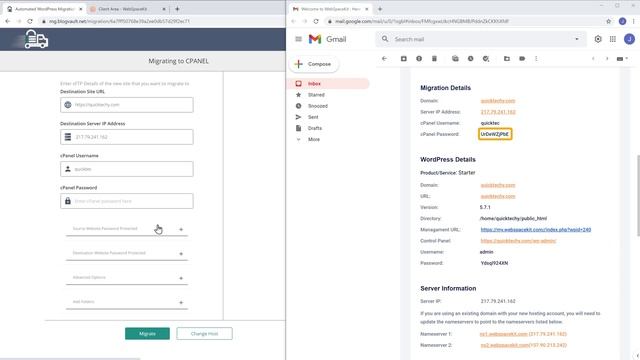
Task: Expand the Add Folders section
Action: (x=127, y=302)
